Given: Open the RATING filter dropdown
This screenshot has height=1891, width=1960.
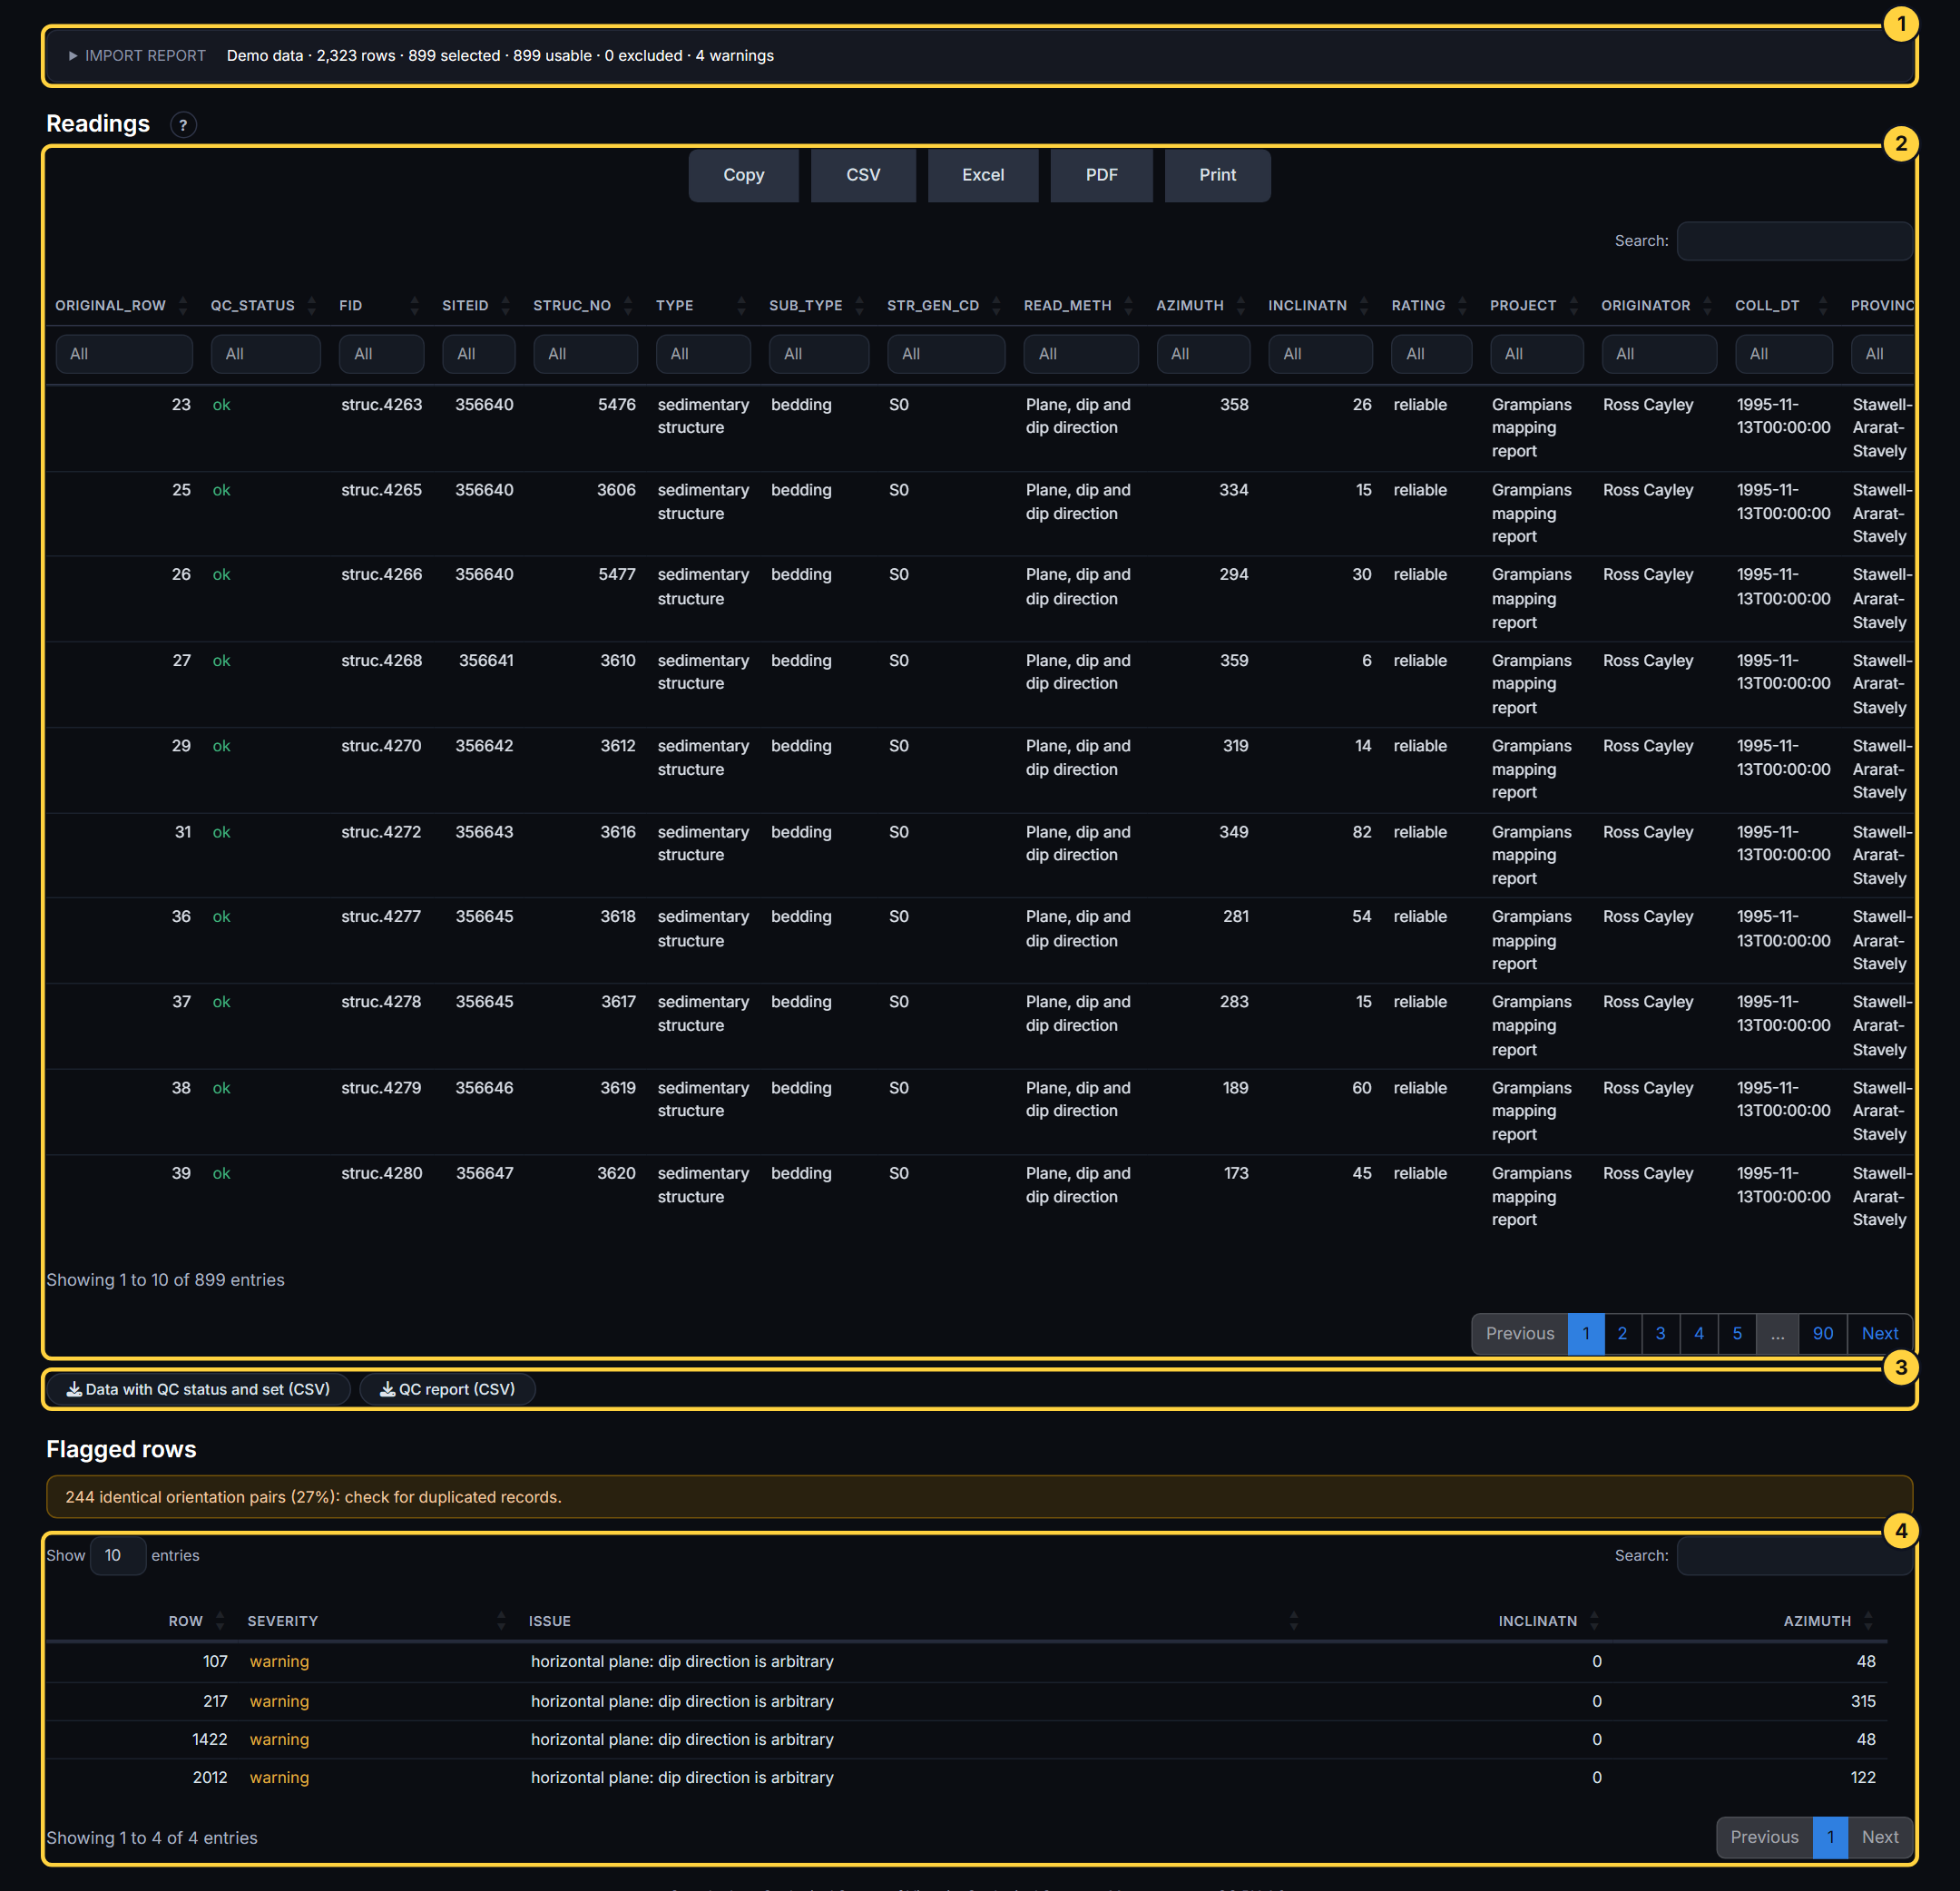Looking at the screenshot, I should pyautogui.click(x=1431, y=354).
